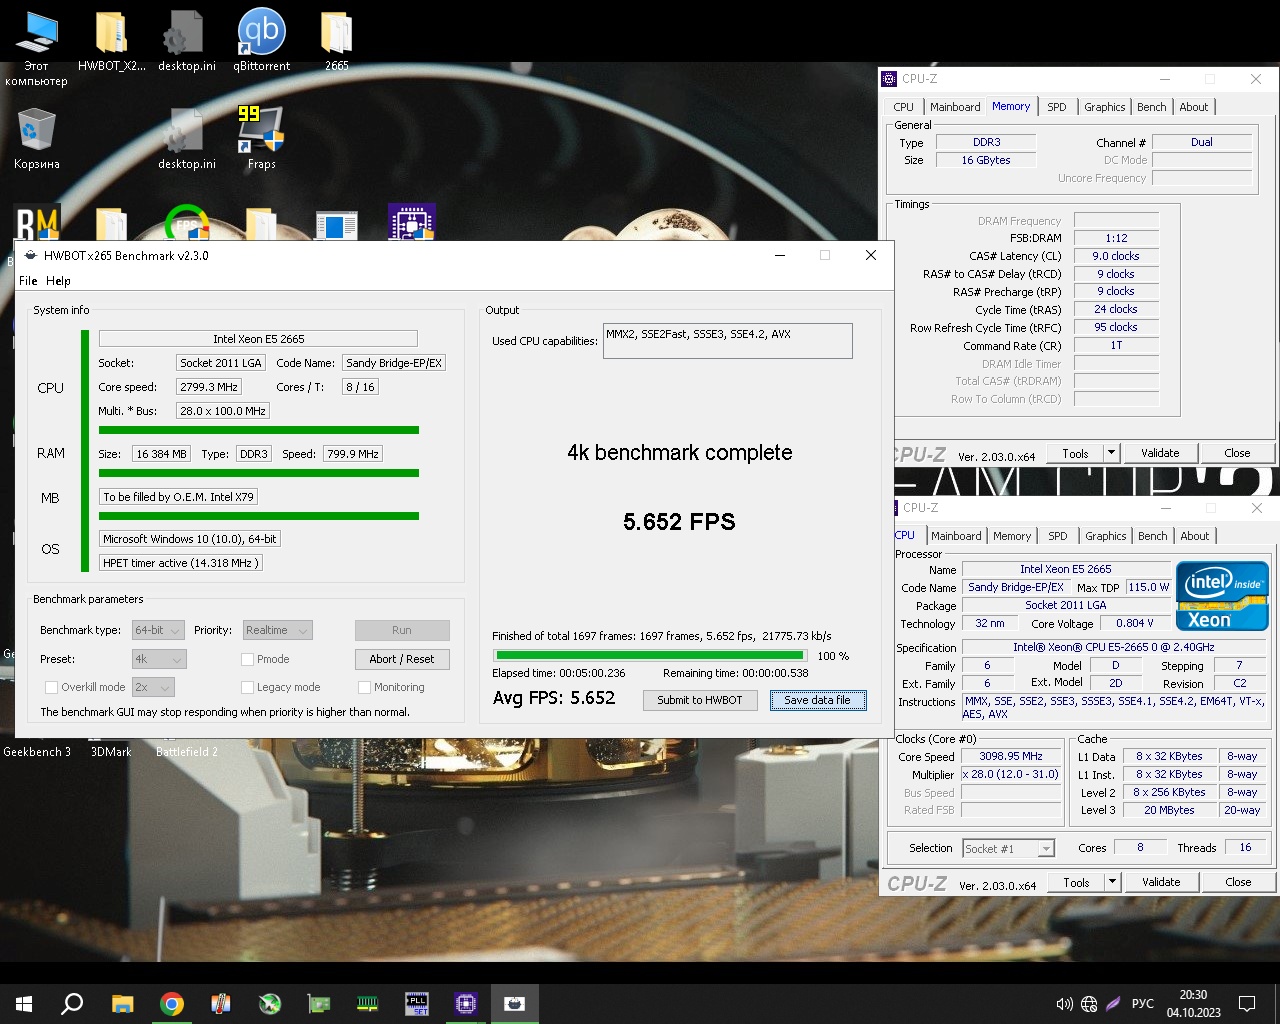
Task: Open the RAM module utility in taskbar
Action: pyautogui.click(x=368, y=1004)
